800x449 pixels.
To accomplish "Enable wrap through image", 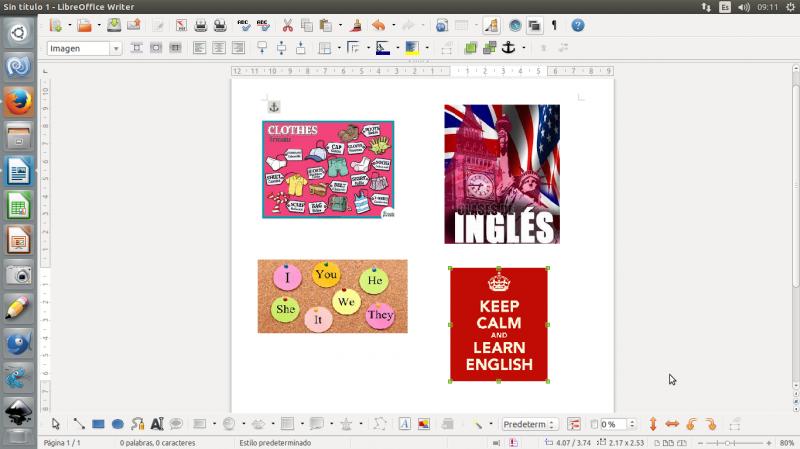I will [175, 48].
